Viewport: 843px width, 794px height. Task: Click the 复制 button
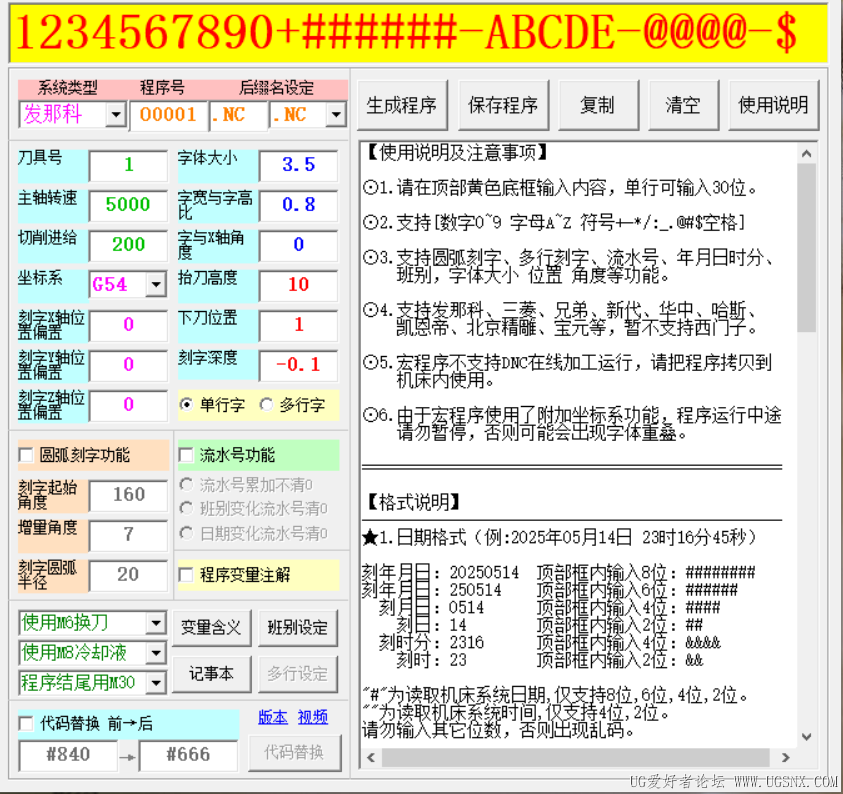[598, 105]
